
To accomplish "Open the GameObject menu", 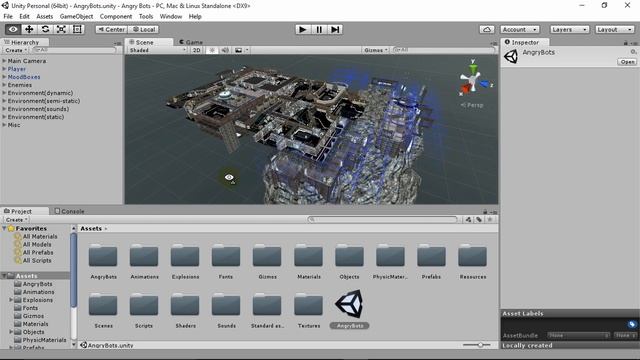I will tap(76, 16).
